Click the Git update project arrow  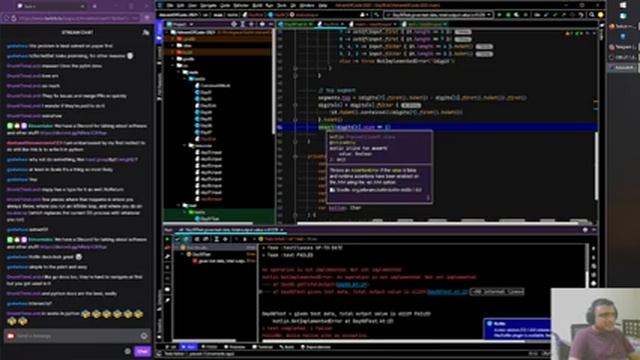[x=547, y=15]
